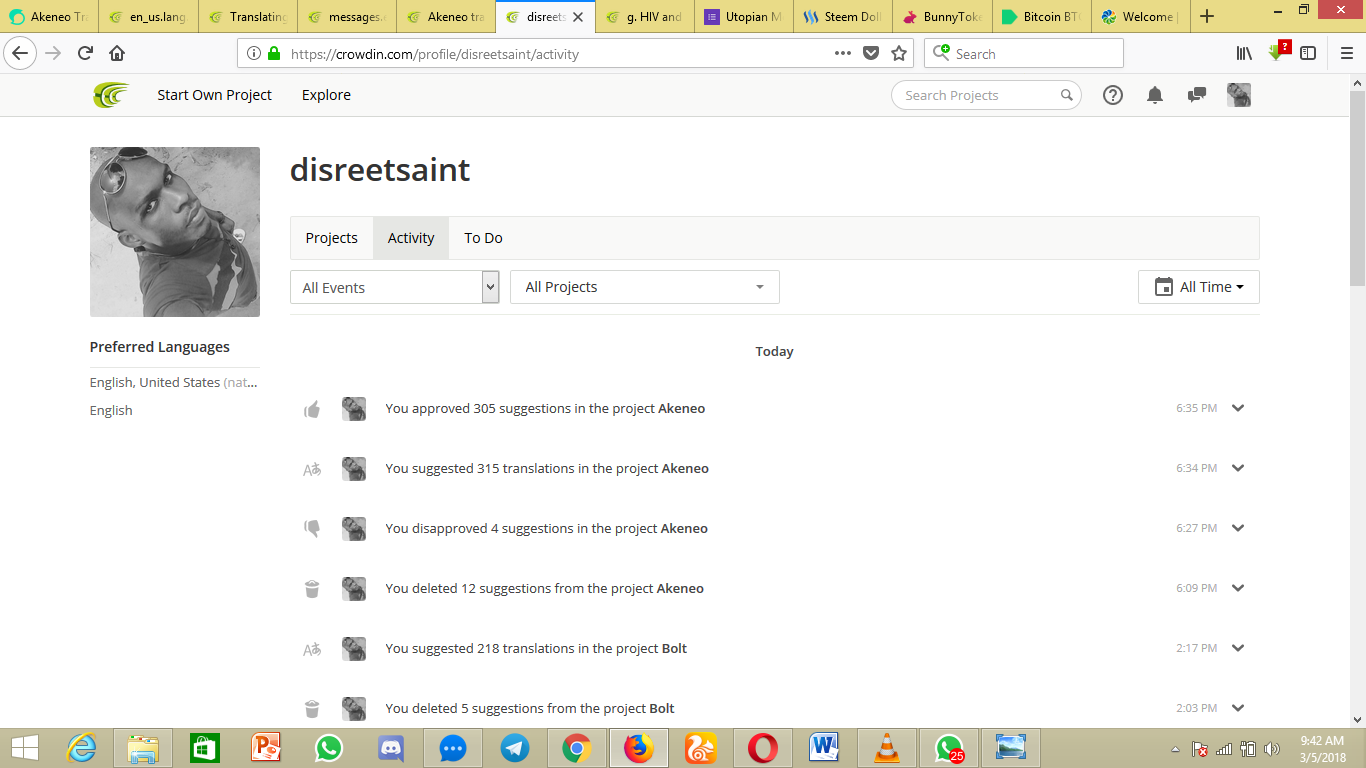Open page actions three-dots in address bar

[x=843, y=53]
